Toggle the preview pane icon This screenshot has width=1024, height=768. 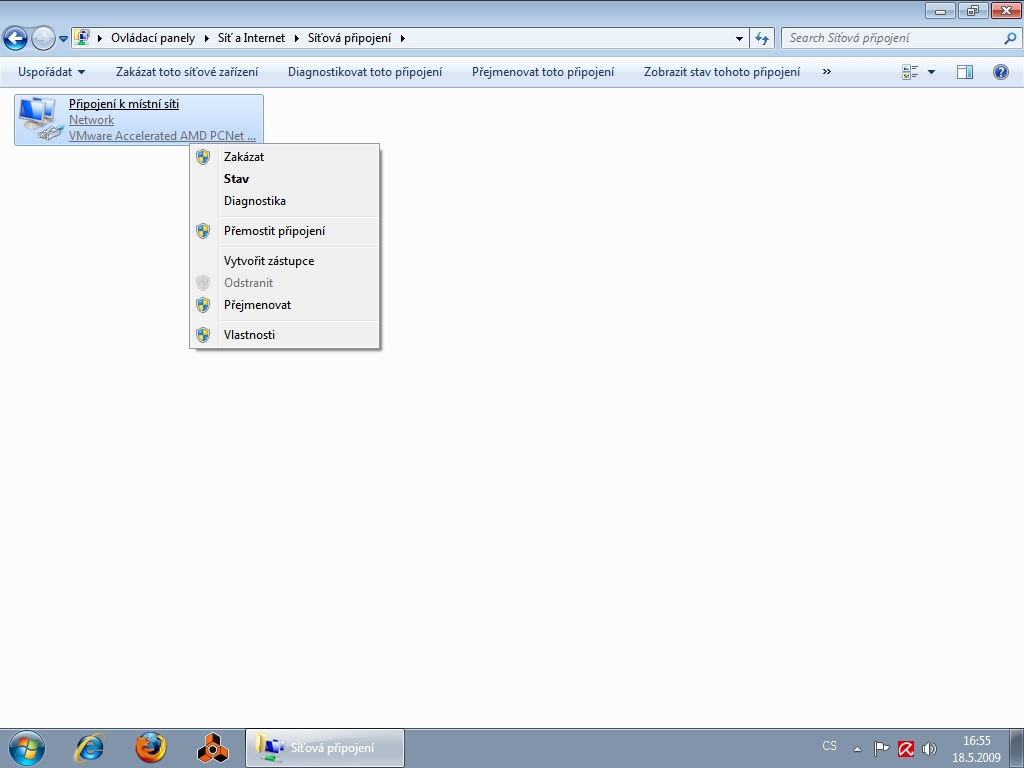pos(965,72)
